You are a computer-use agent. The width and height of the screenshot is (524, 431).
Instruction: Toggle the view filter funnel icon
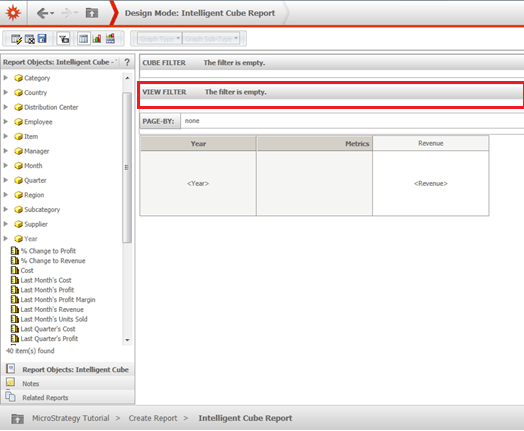pyautogui.click(x=63, y=39)
